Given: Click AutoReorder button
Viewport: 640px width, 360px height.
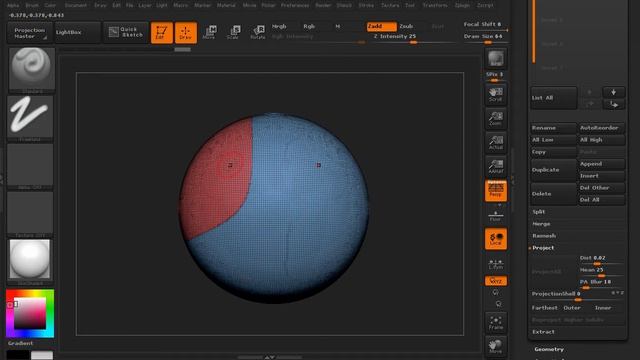Looking at the screenshot, I should point(601,128).
